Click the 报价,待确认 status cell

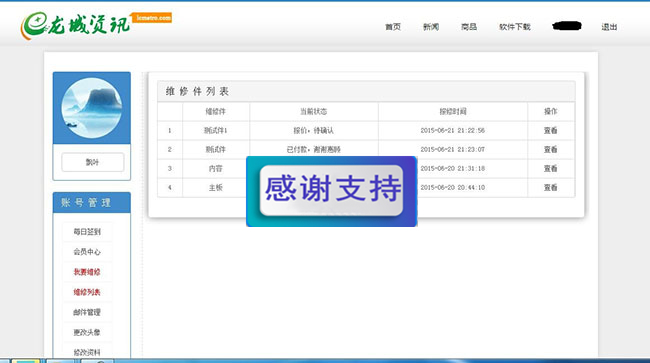(313, 131)
